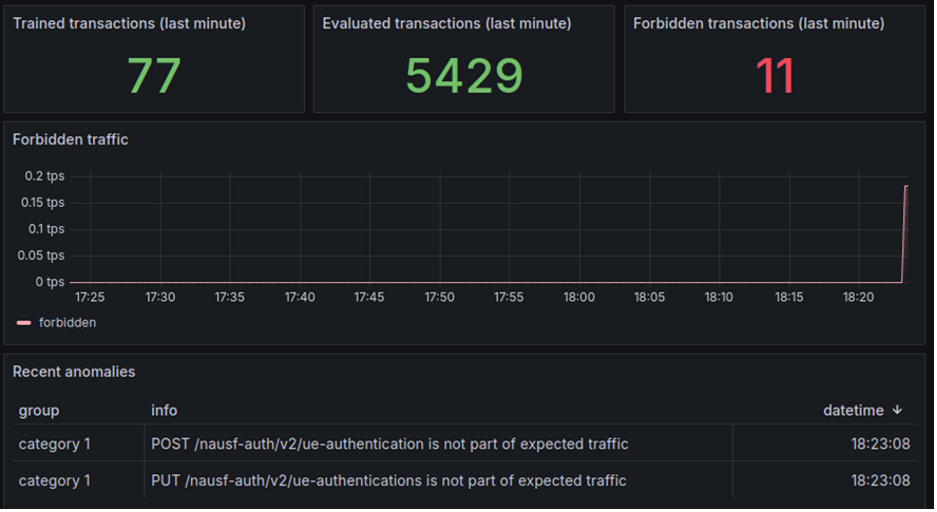The width and height of the screenshot is (937, 512).
Task: Click the forbidden legend color swatch
Action: tap(23, 323)
